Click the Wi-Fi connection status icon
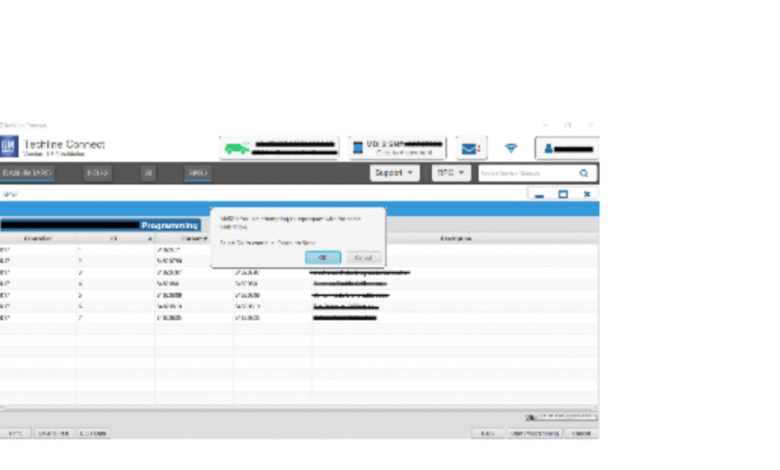The height and width of the screenshot is (470, 780). tap(511, 149)
